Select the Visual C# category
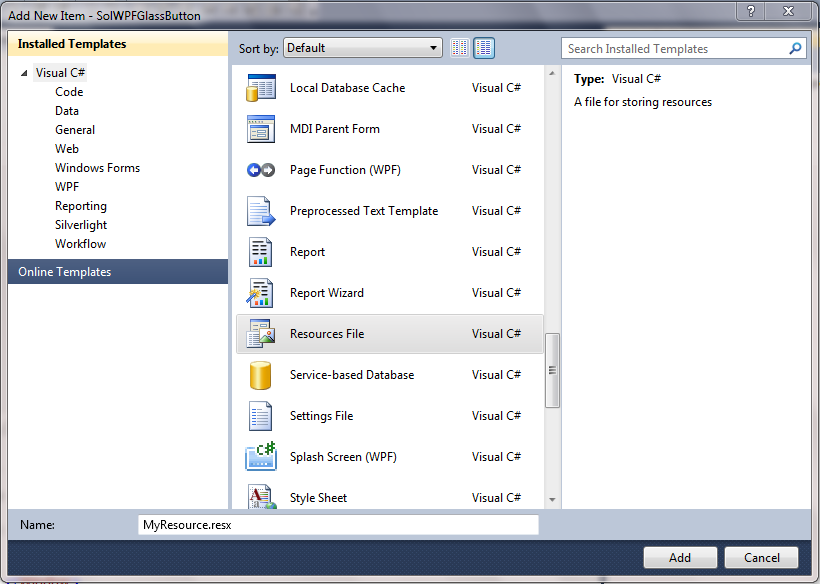The image size is (820, 584). [x=60, y=73]
